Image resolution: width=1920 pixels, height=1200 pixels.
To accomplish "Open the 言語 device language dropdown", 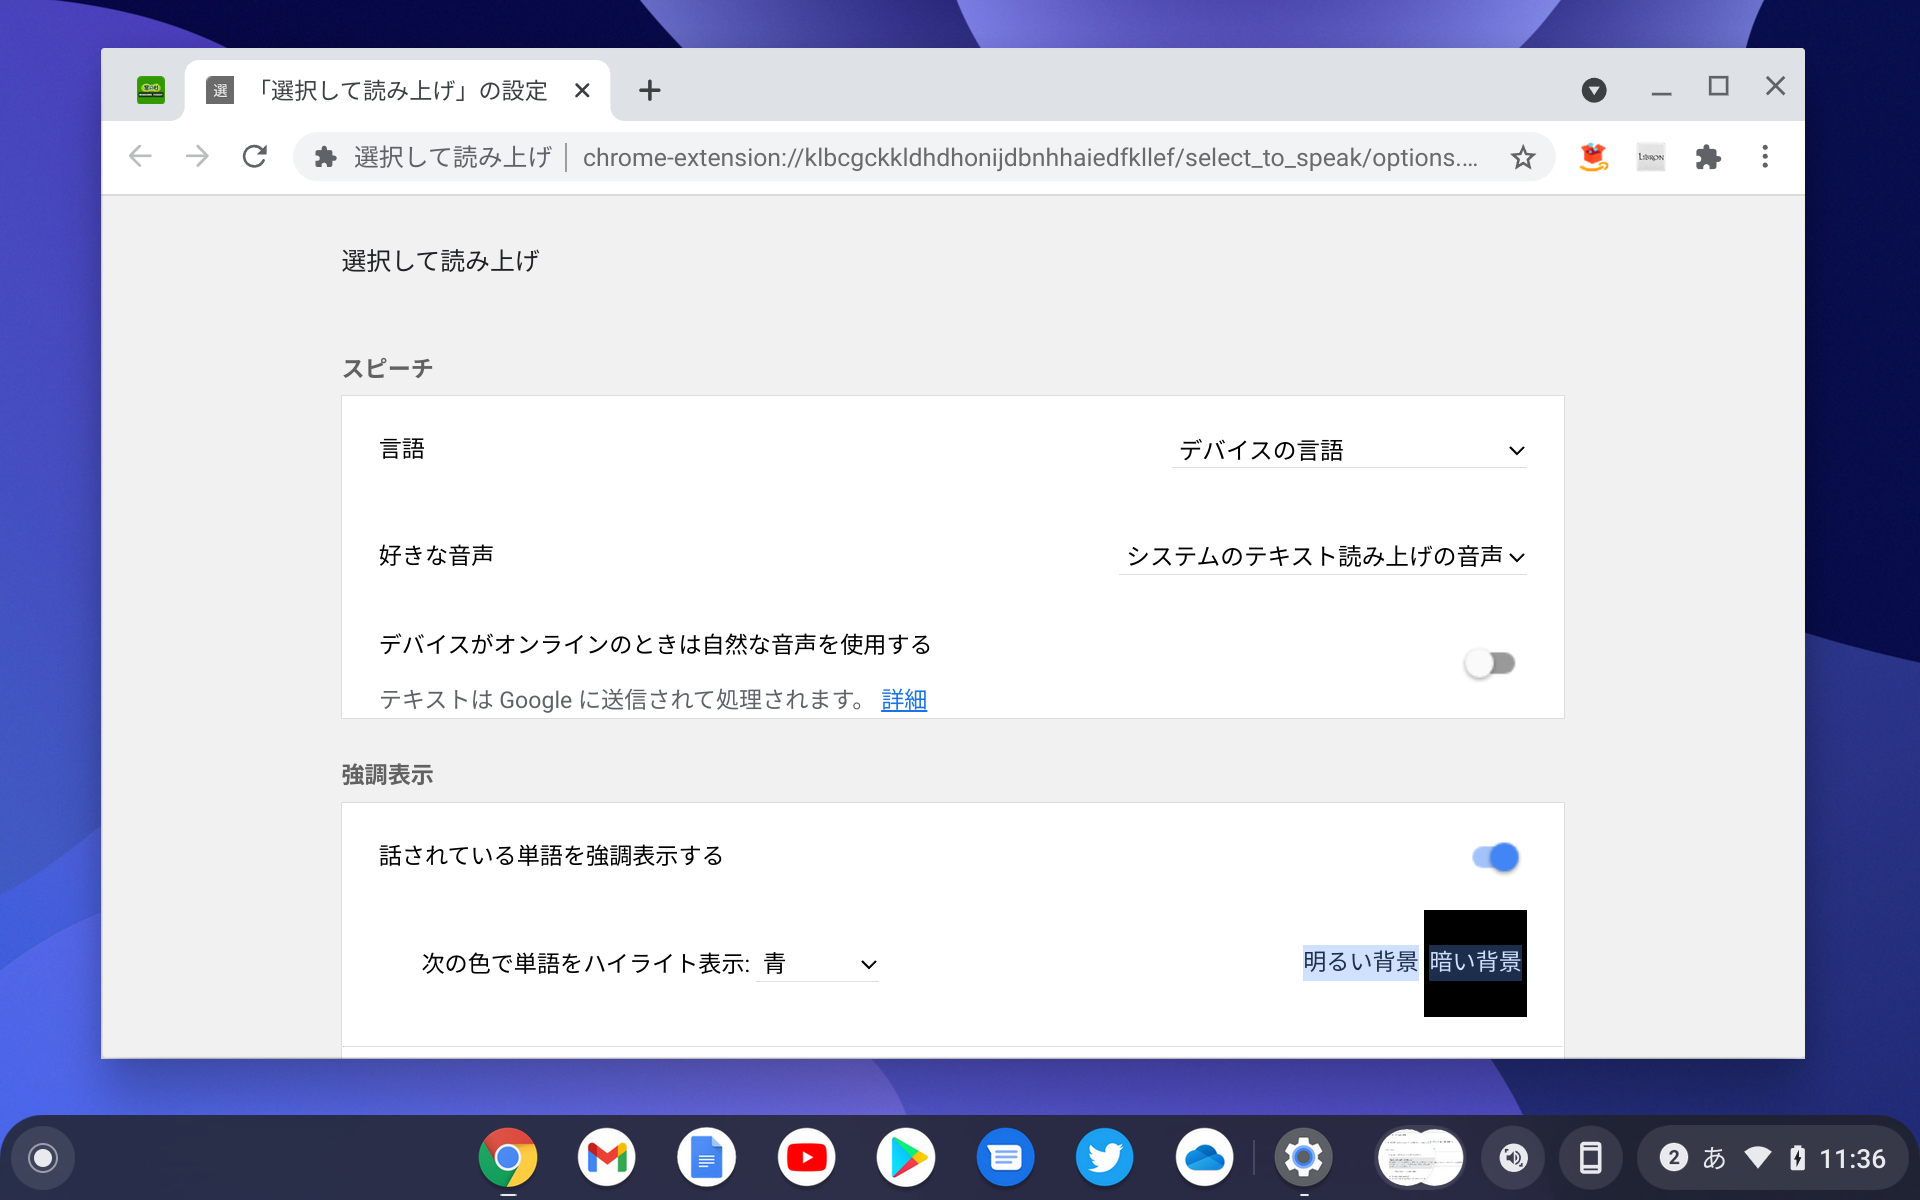I will click(x=1349, y=450).
